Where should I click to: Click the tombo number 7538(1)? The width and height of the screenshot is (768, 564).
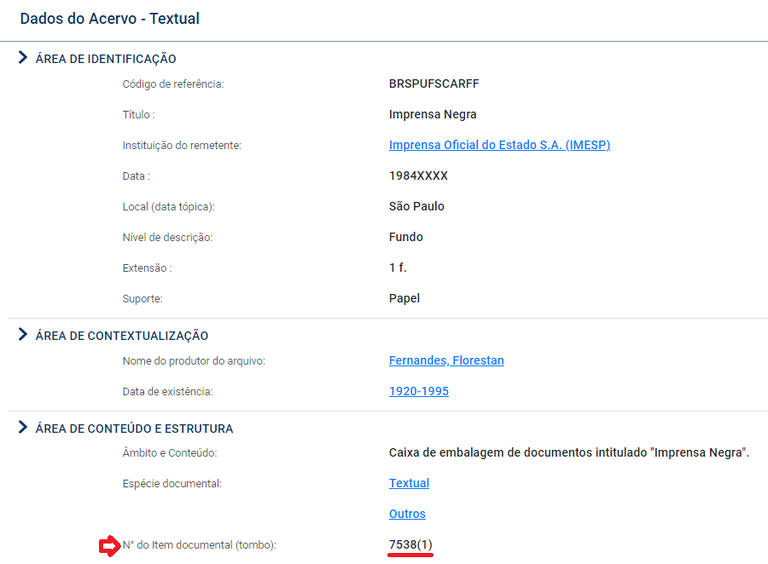point(410,544)
